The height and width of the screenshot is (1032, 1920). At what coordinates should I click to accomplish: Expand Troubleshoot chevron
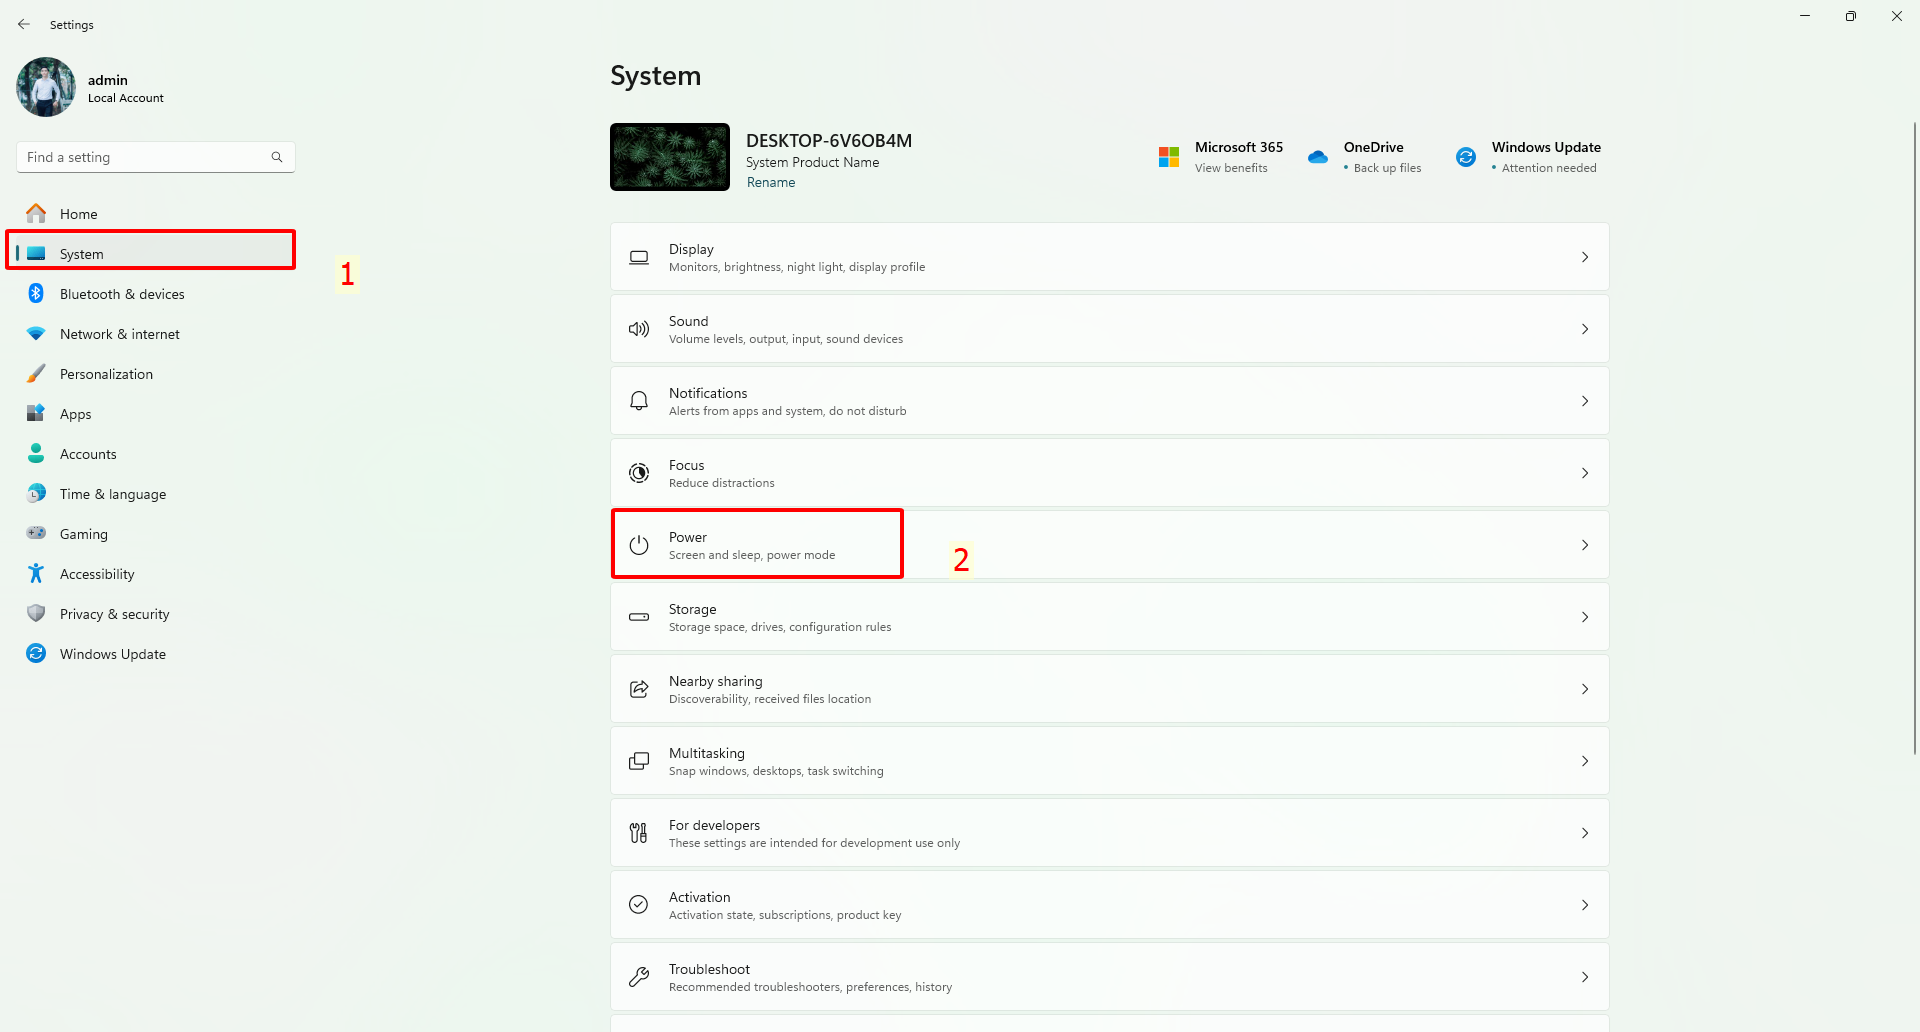[x=1585, y=977]
